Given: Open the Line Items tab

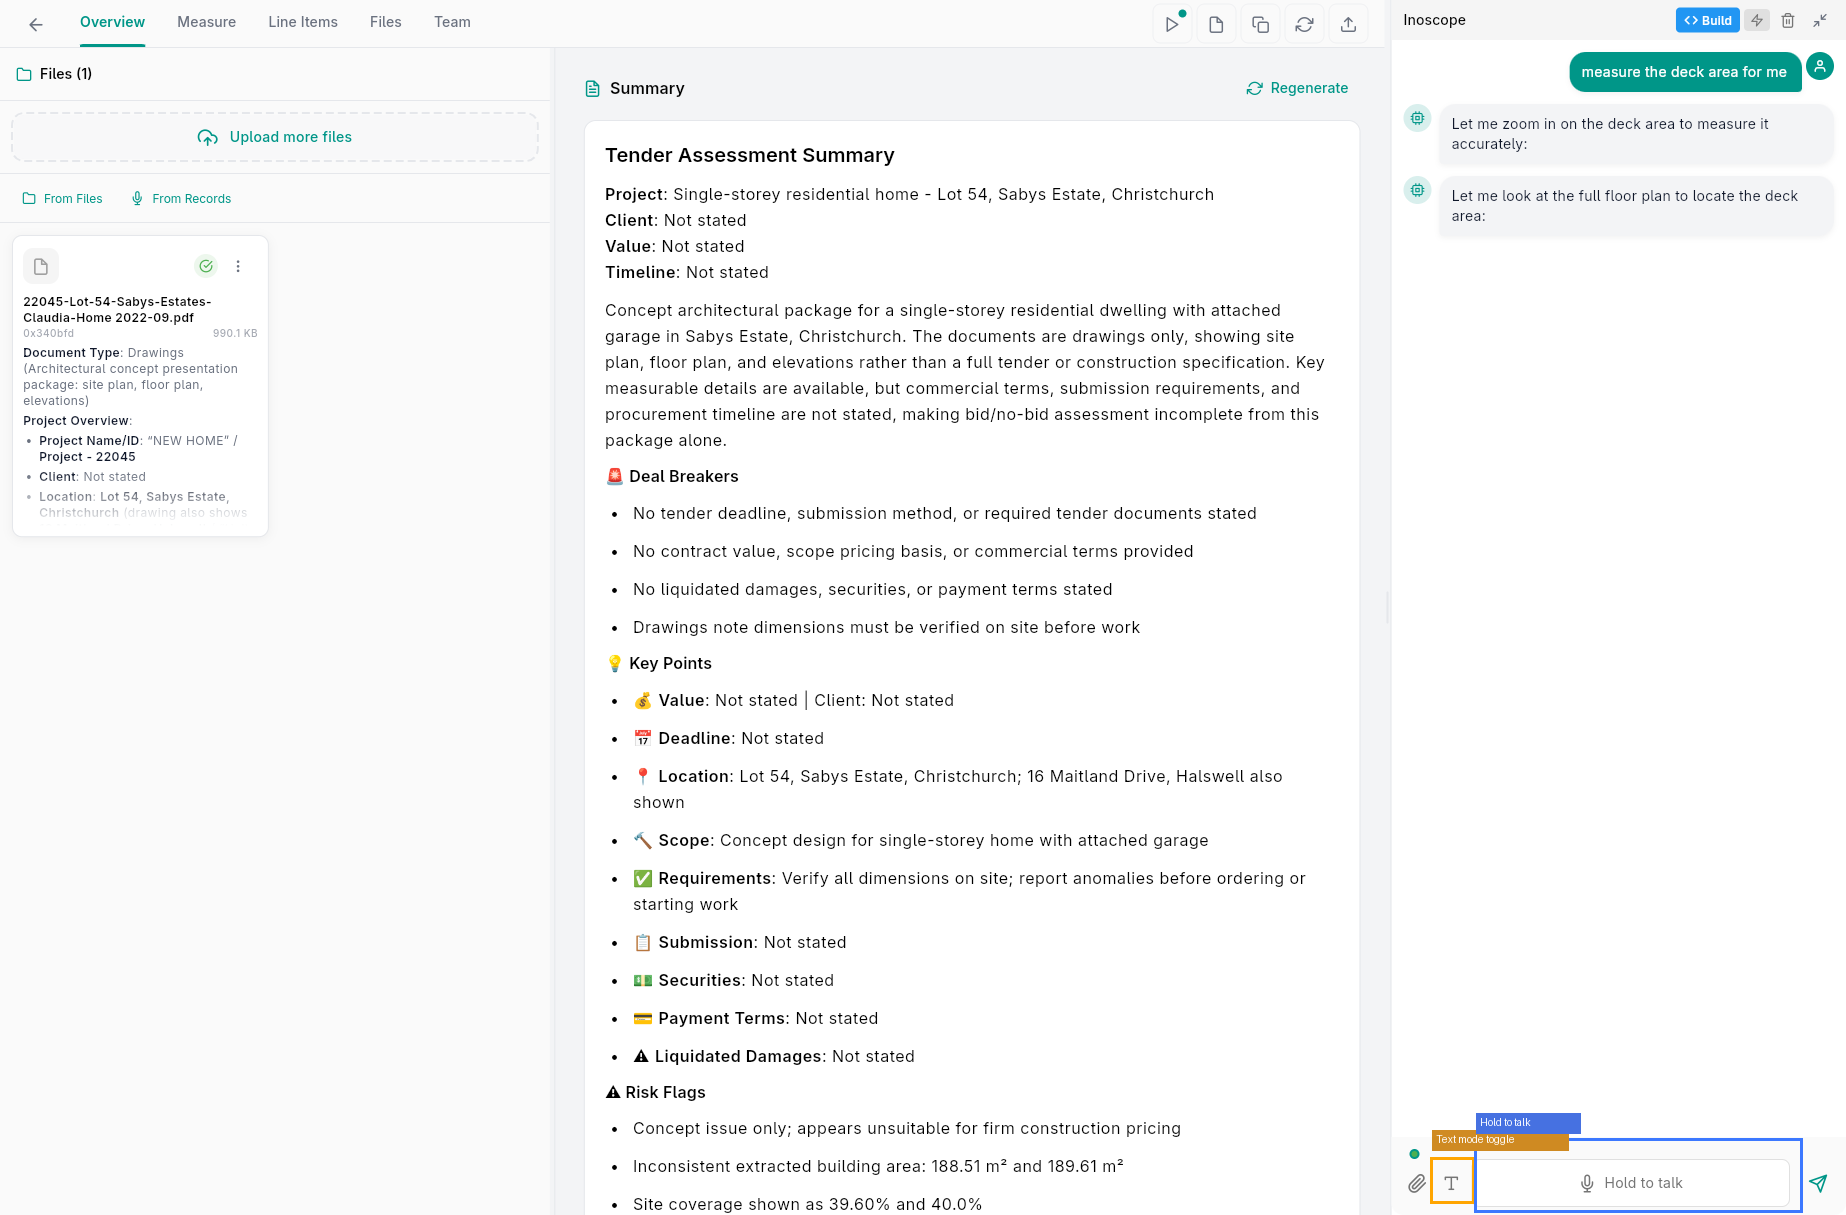Looking at the screenshot, I should (x=303, y=22).
